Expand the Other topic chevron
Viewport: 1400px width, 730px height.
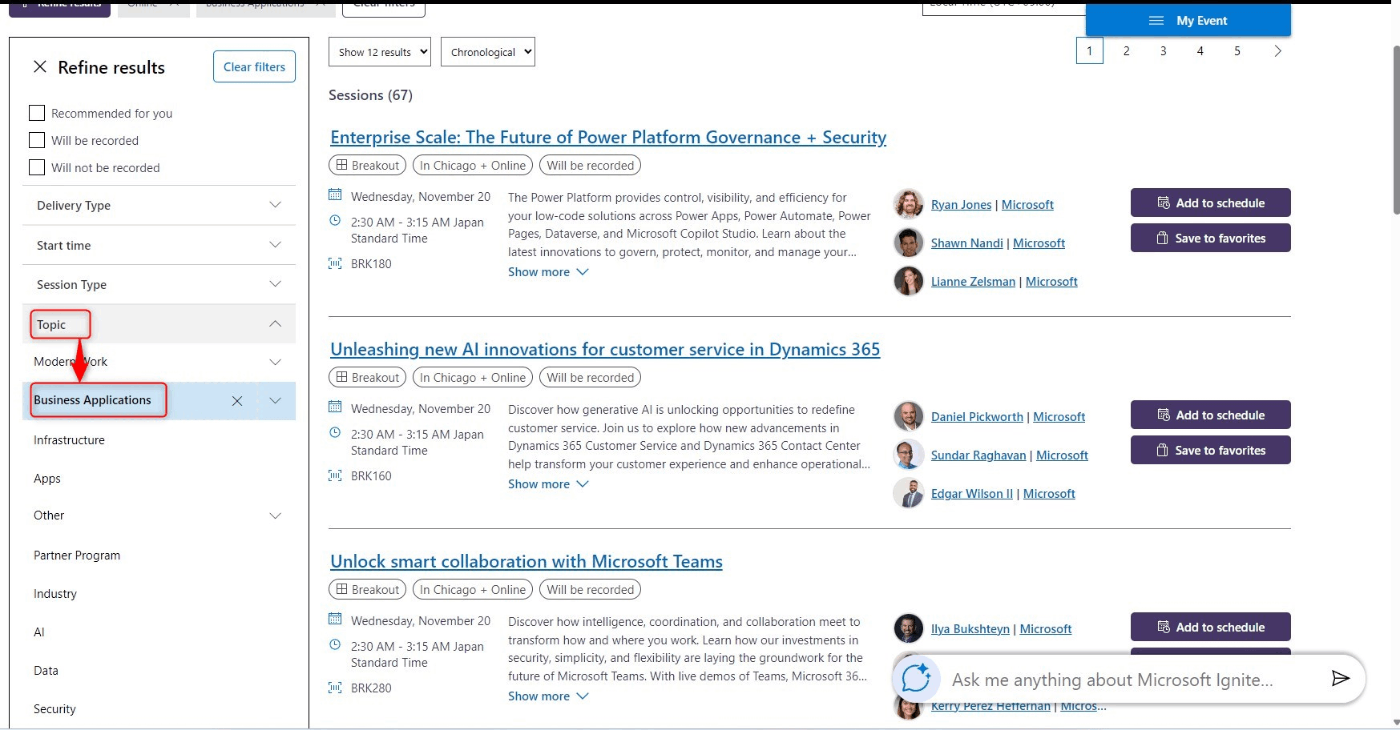[276, 516]
